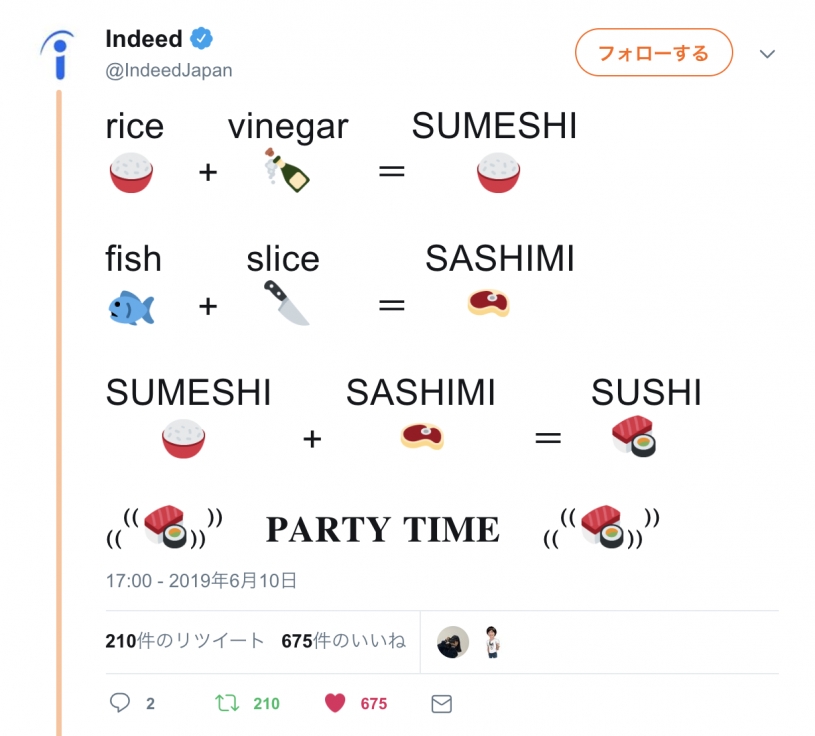This screenshot has width=815, height=736.
Task: Click the fish emoji in the second equation
Action: [131, 305]
